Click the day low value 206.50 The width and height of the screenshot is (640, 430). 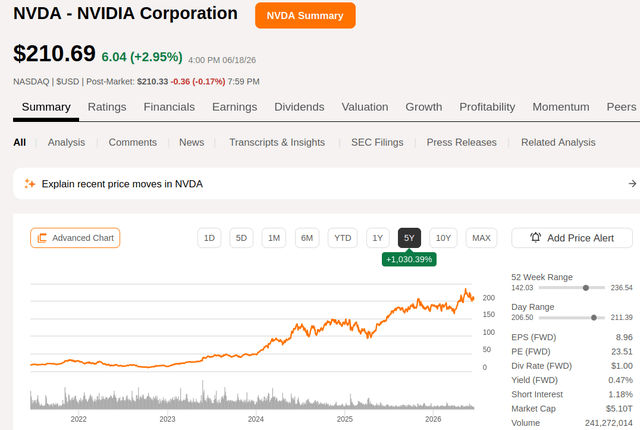click(522, 318)
